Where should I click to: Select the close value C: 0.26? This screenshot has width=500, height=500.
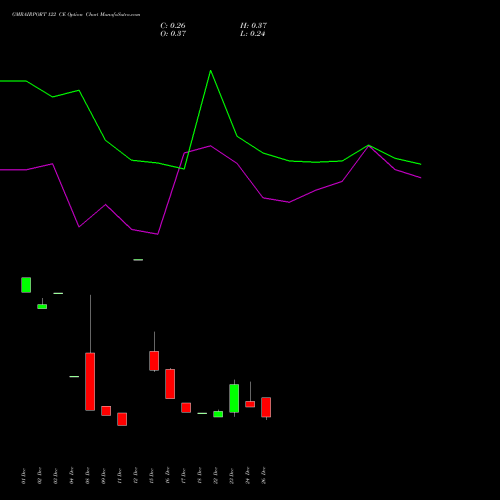(x=173, y=26)
